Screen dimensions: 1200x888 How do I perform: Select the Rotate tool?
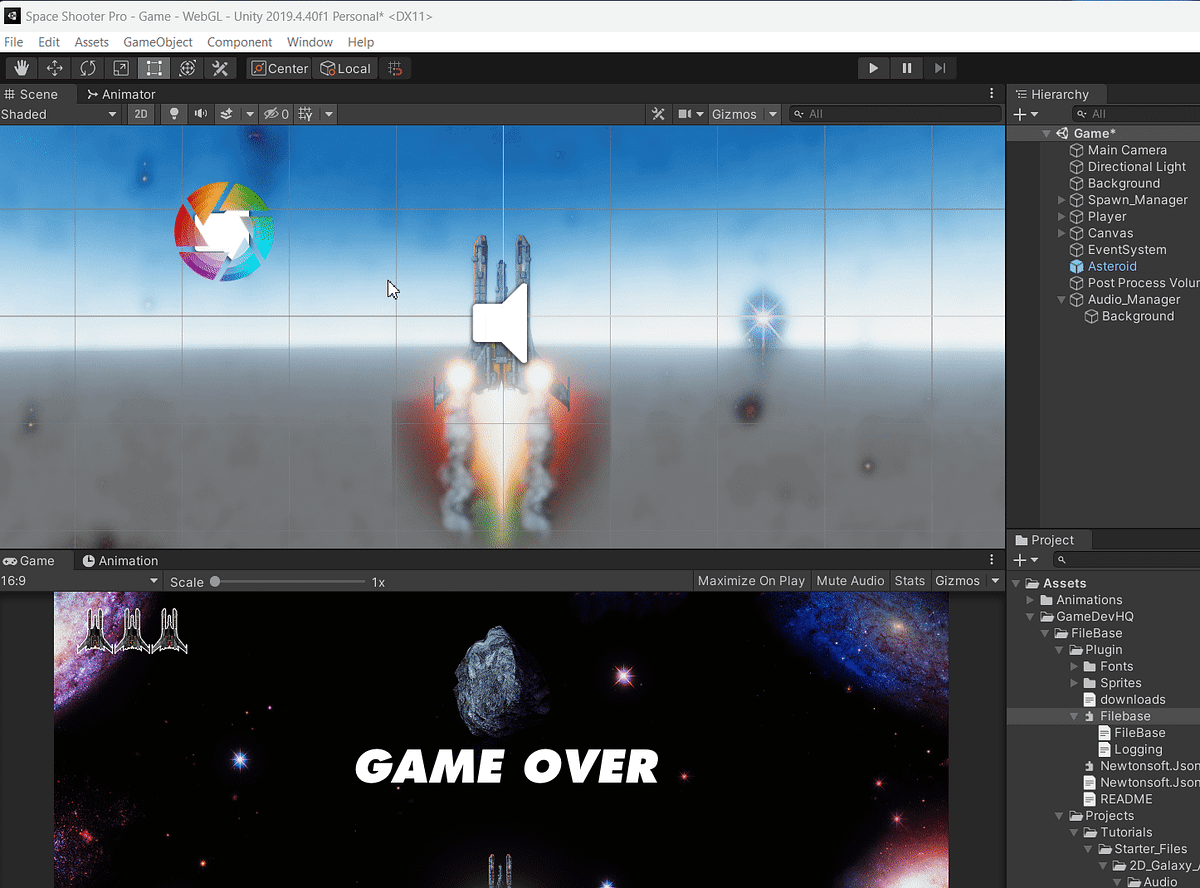click(88, 68)
